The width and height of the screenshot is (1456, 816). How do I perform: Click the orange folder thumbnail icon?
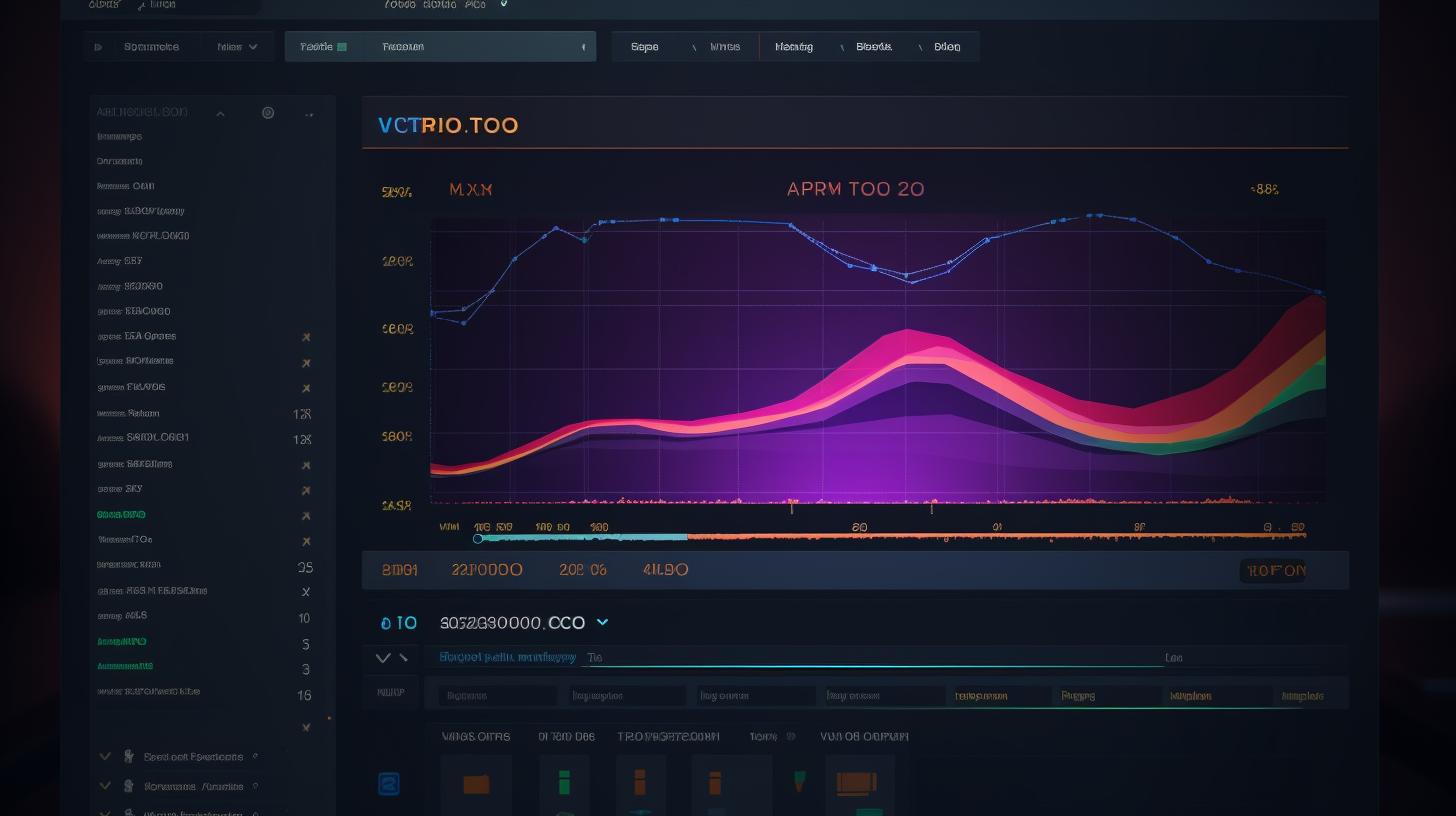(x=476, y=784)
